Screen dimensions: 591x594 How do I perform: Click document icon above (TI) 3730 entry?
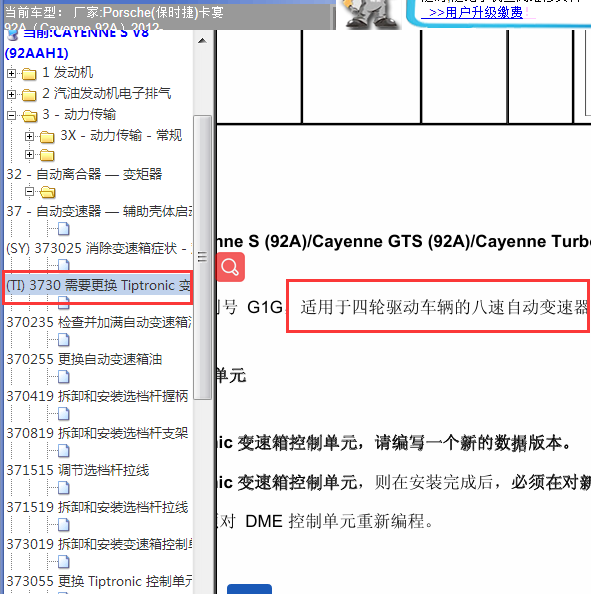click(x=64, y=264)
